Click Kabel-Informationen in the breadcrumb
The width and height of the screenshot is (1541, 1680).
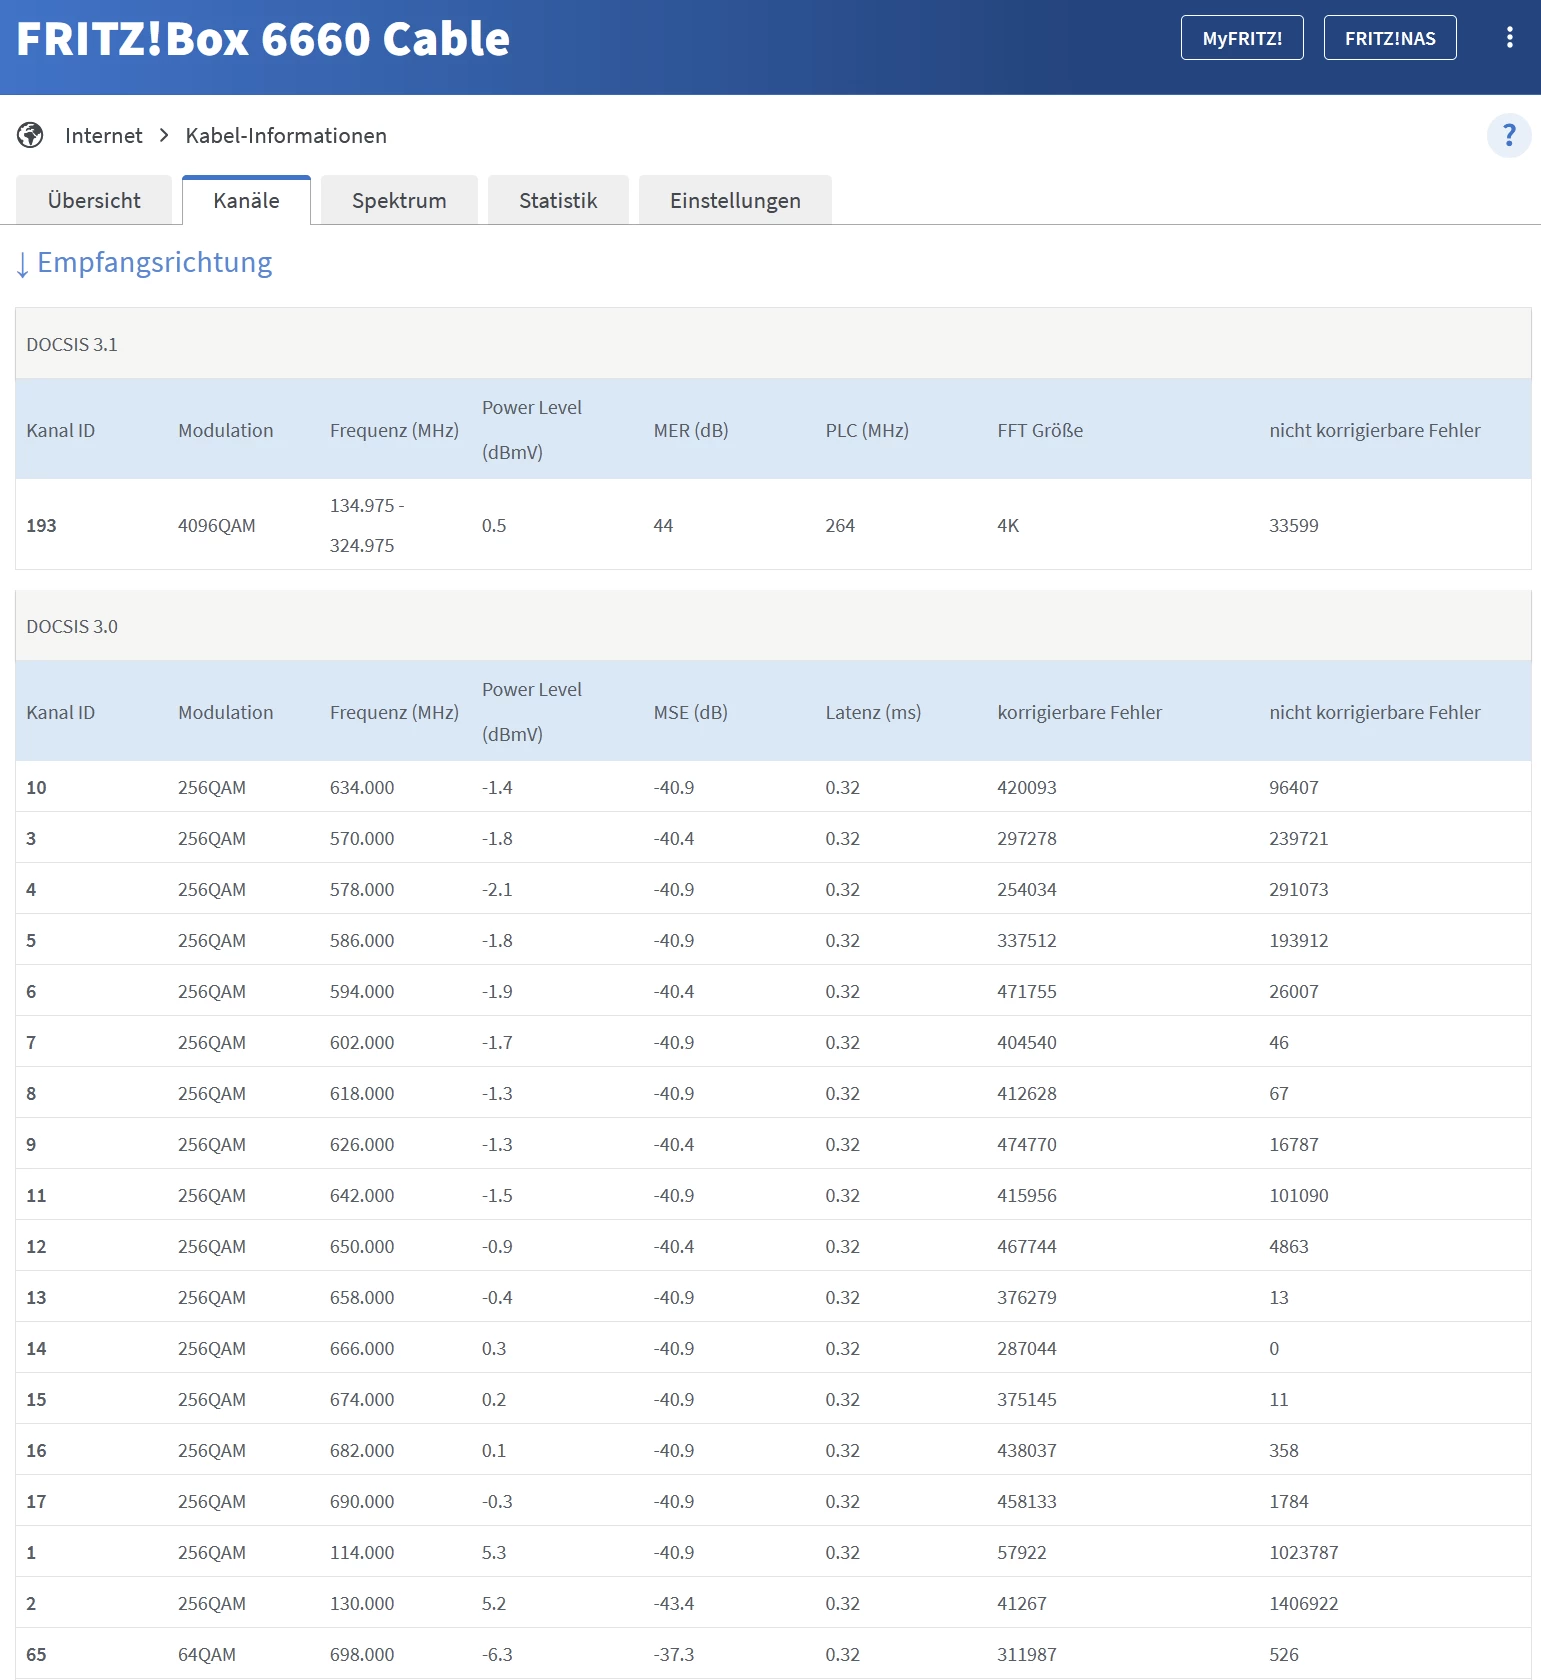tap(286, 136)
